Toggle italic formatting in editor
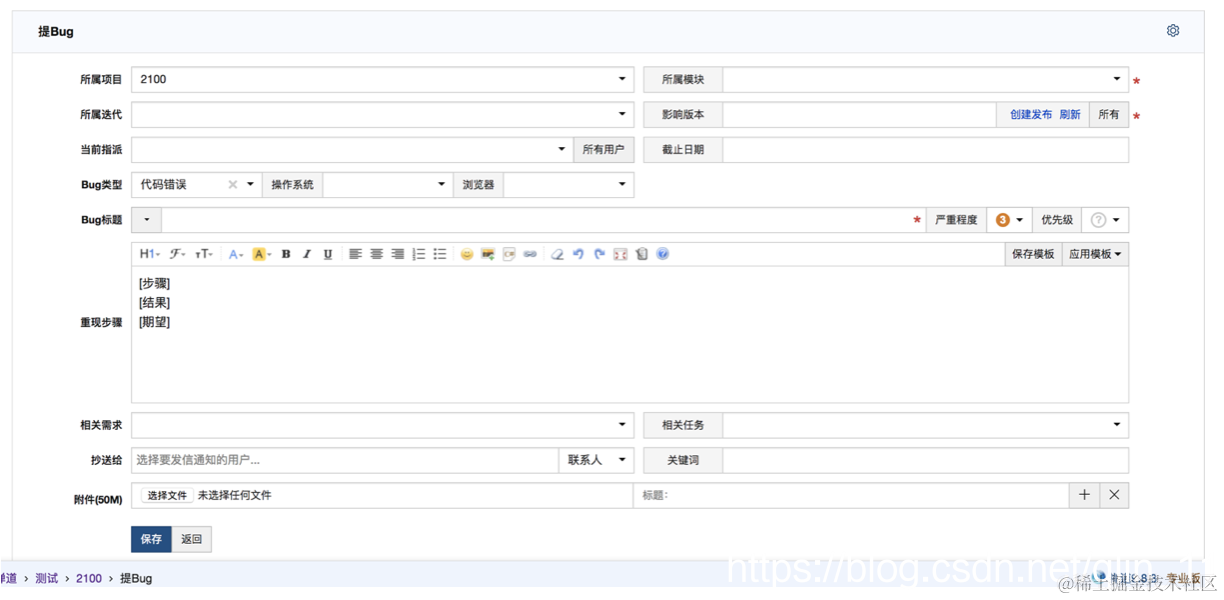 click(307, 254)
